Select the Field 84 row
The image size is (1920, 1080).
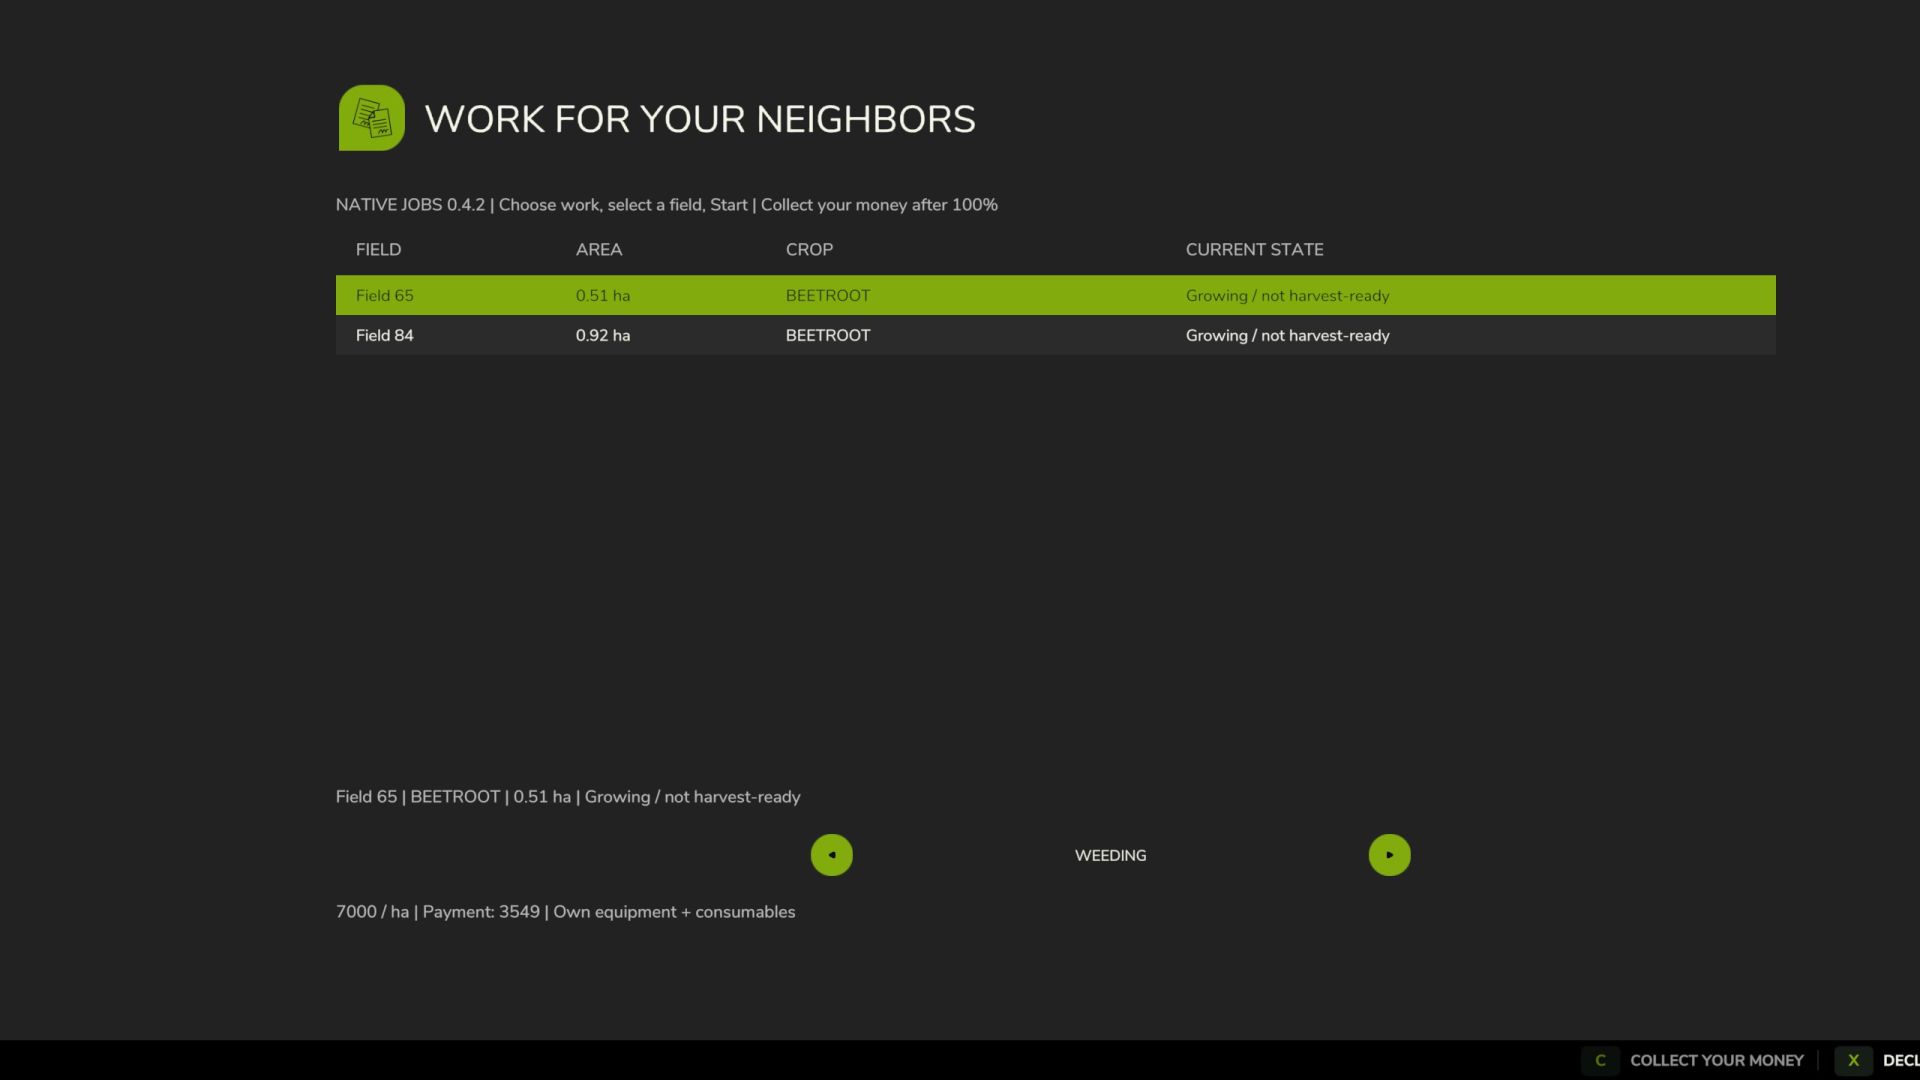coord(1055,335)
